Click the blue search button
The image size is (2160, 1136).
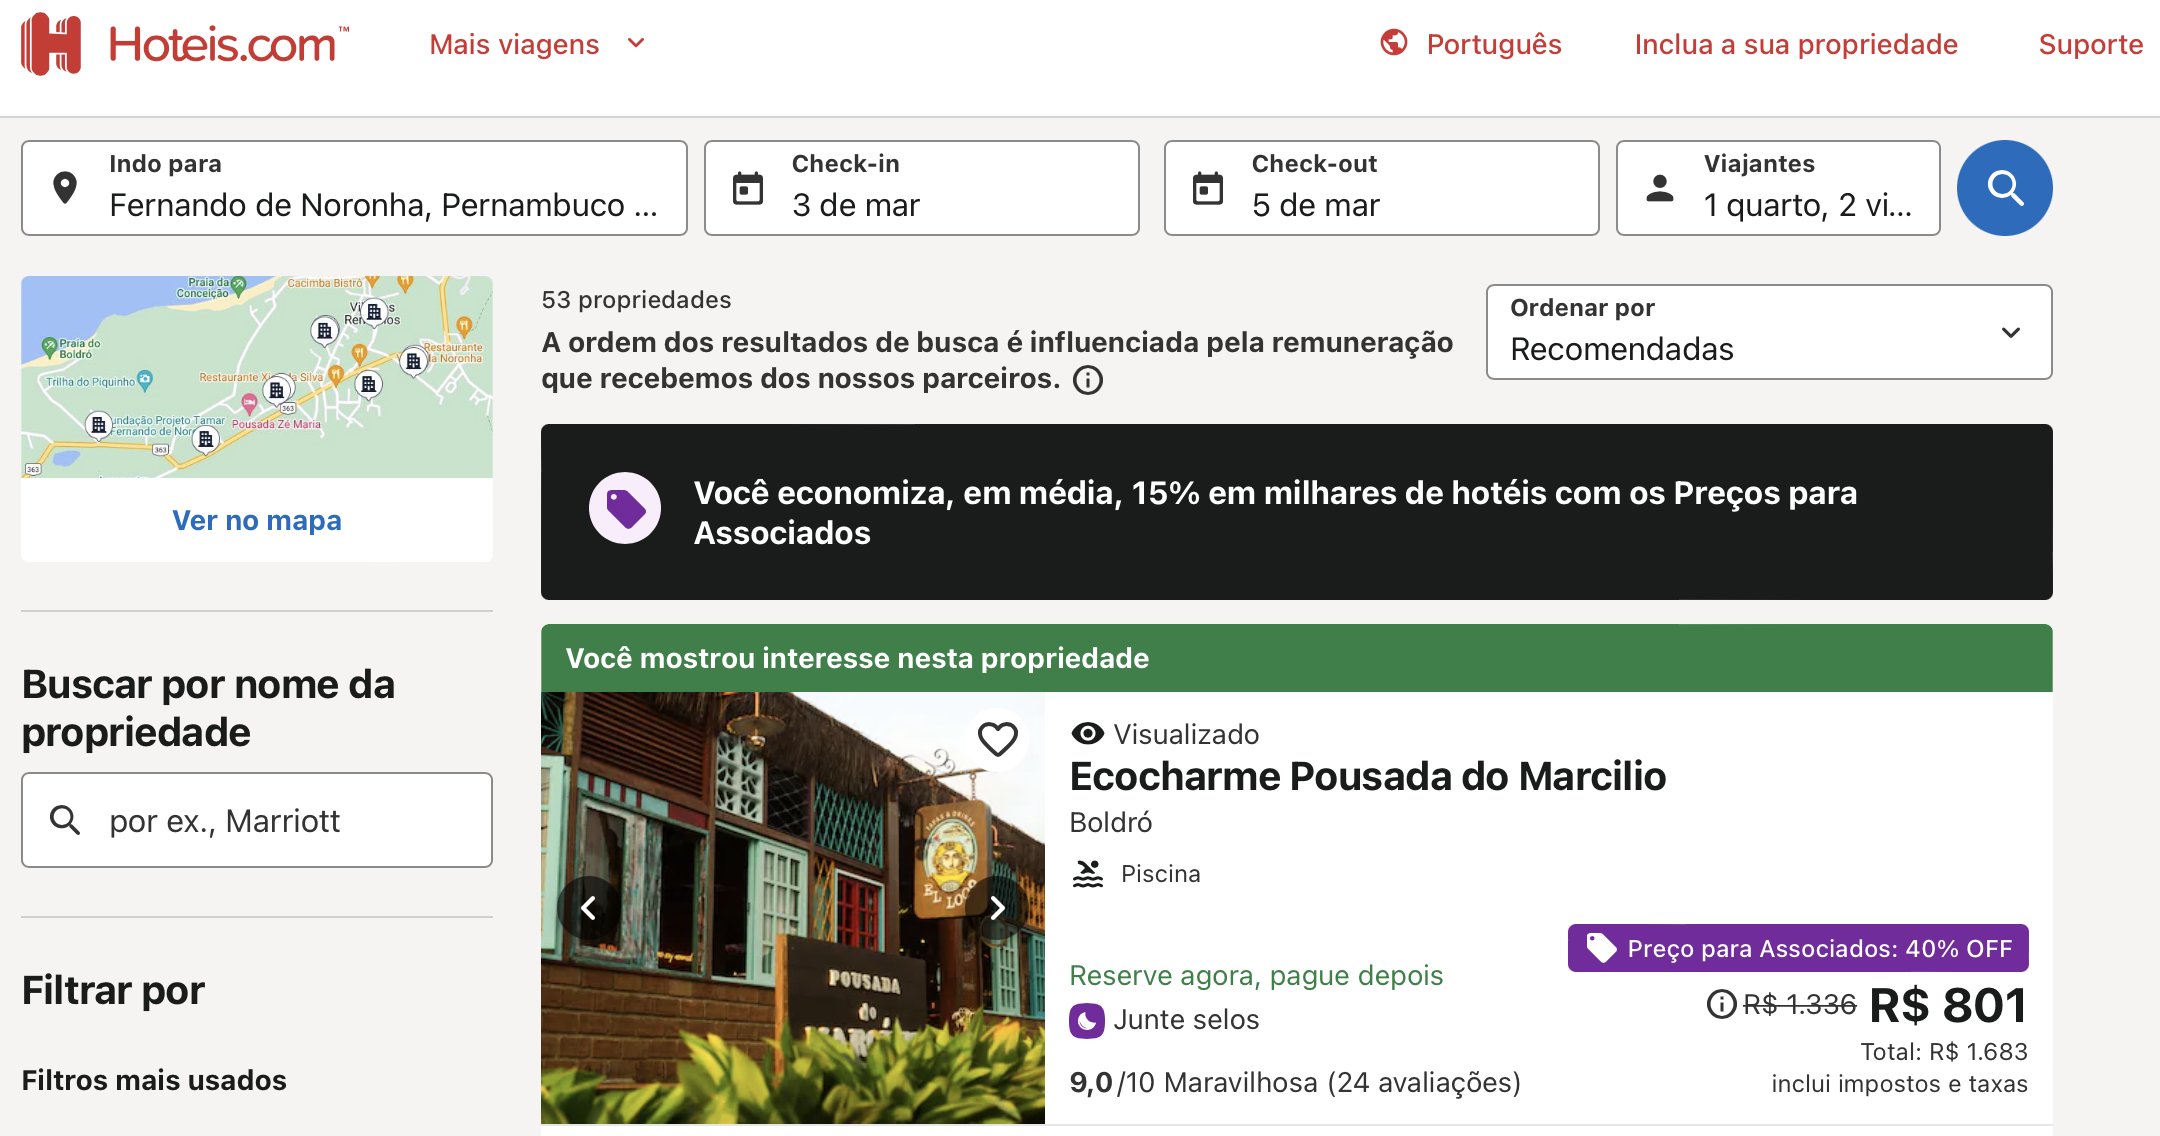2004,188
